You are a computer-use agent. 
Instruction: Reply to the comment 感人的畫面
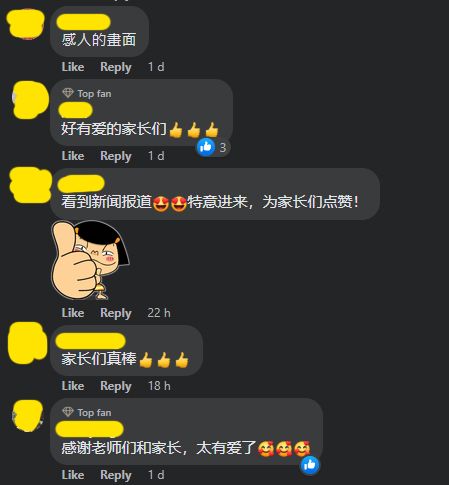pyautogui.click(x=116, y=67)
